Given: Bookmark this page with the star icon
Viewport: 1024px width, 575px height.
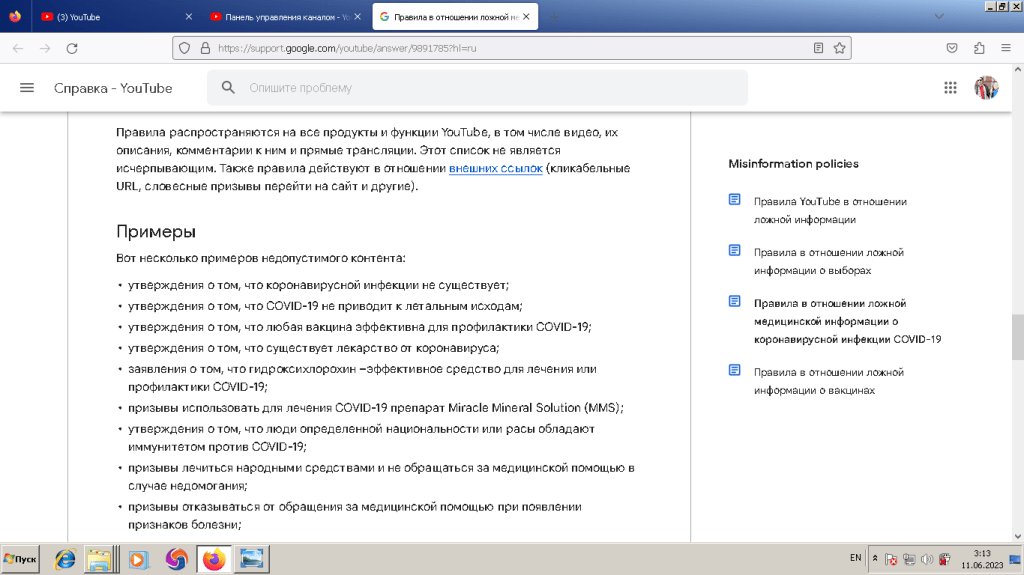Looking at the screenshot, I should (x=840, y=48).
